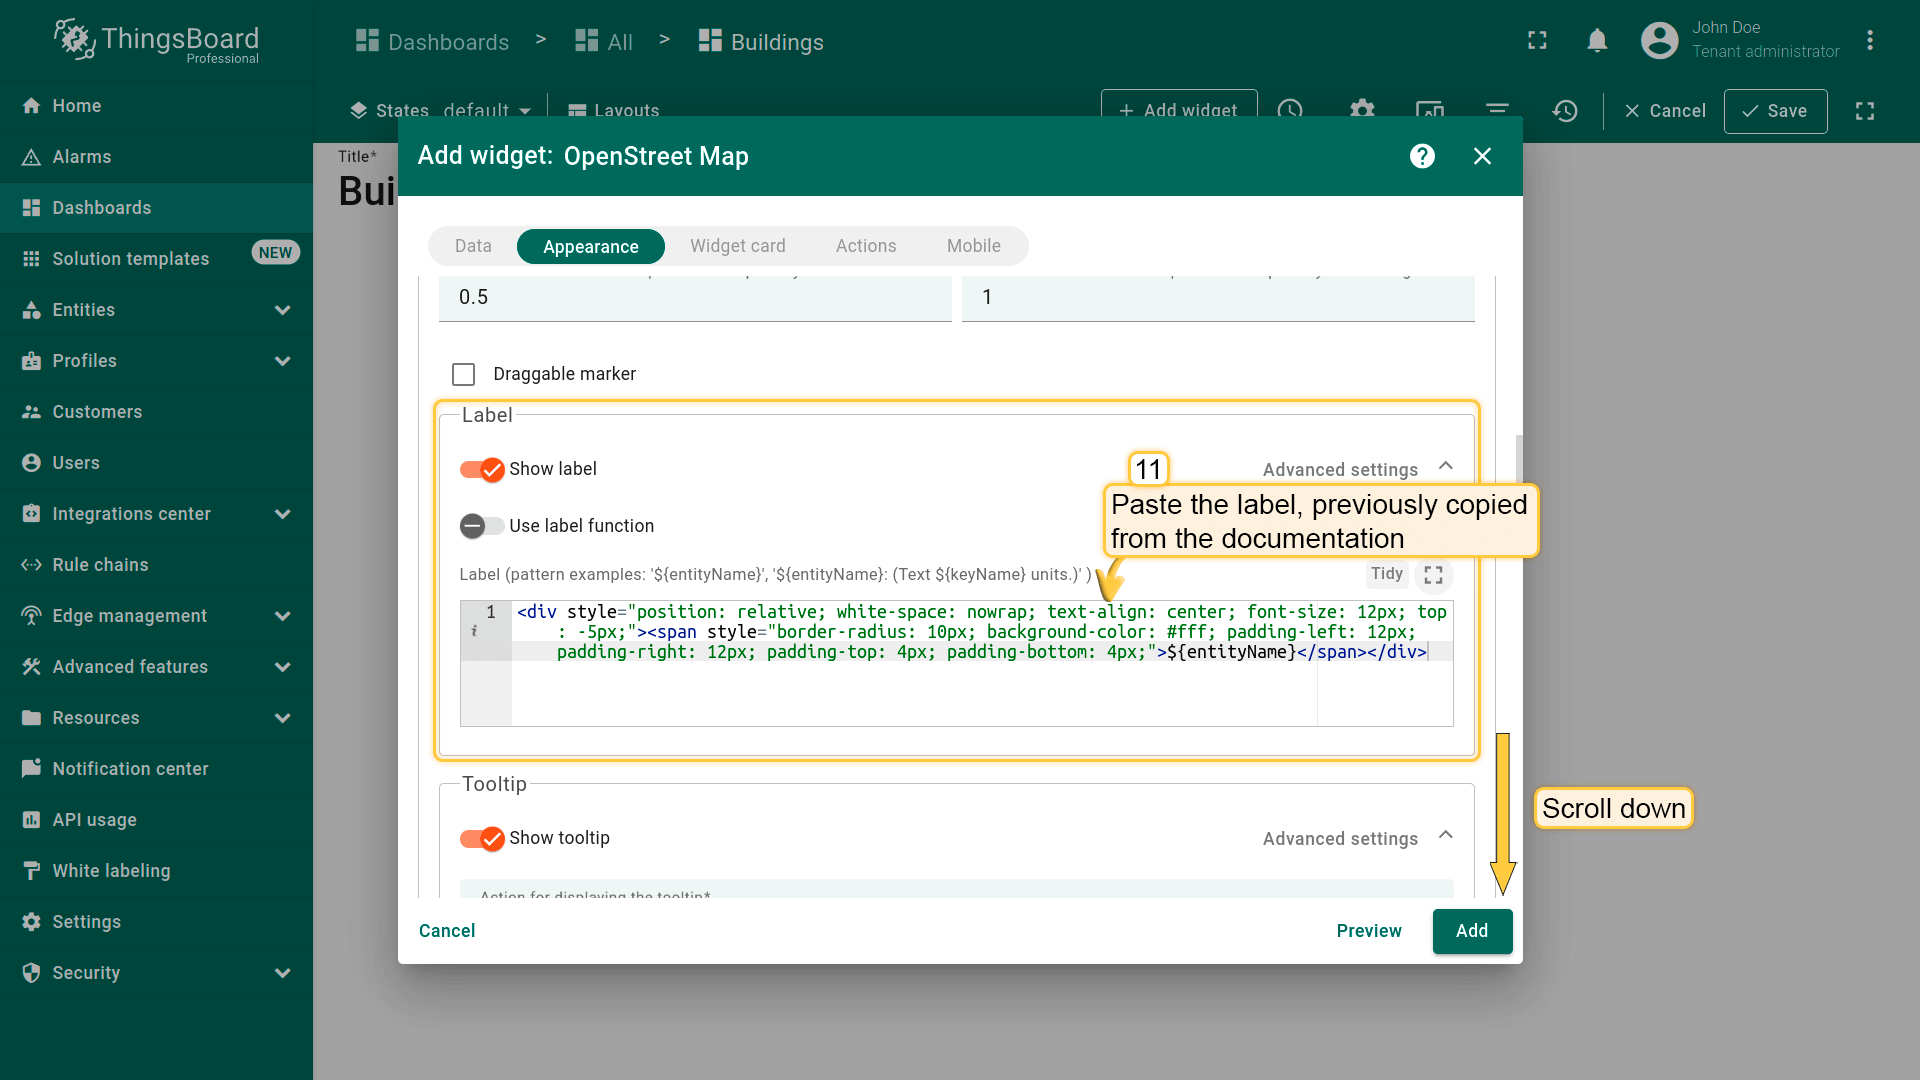Turn off the Show label toggle
Image resolution: width=1920 pixels, height=1080 pixels.
coord(482,469)
